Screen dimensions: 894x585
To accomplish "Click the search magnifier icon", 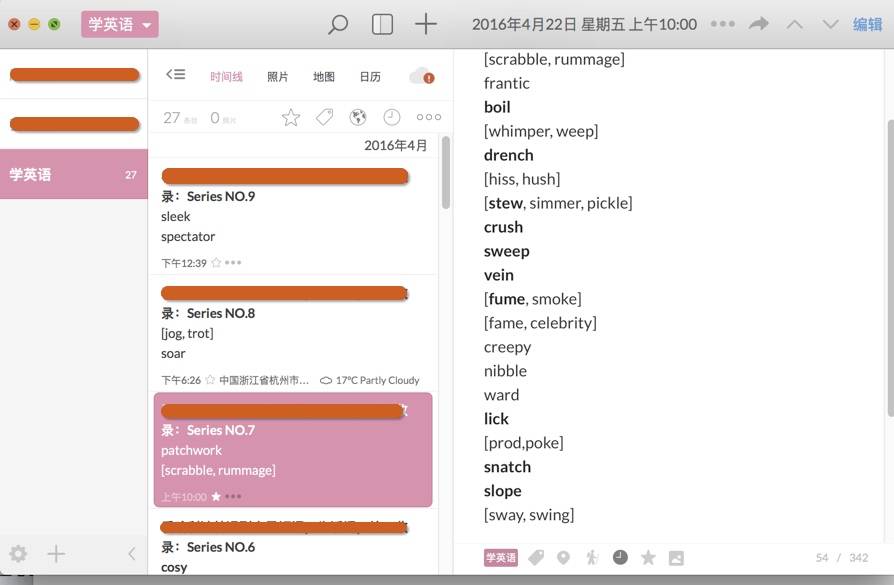I will point(338,24).
